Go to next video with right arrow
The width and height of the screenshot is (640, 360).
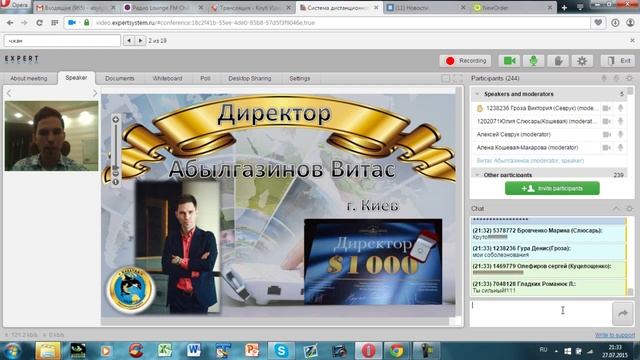pos(95,93)
